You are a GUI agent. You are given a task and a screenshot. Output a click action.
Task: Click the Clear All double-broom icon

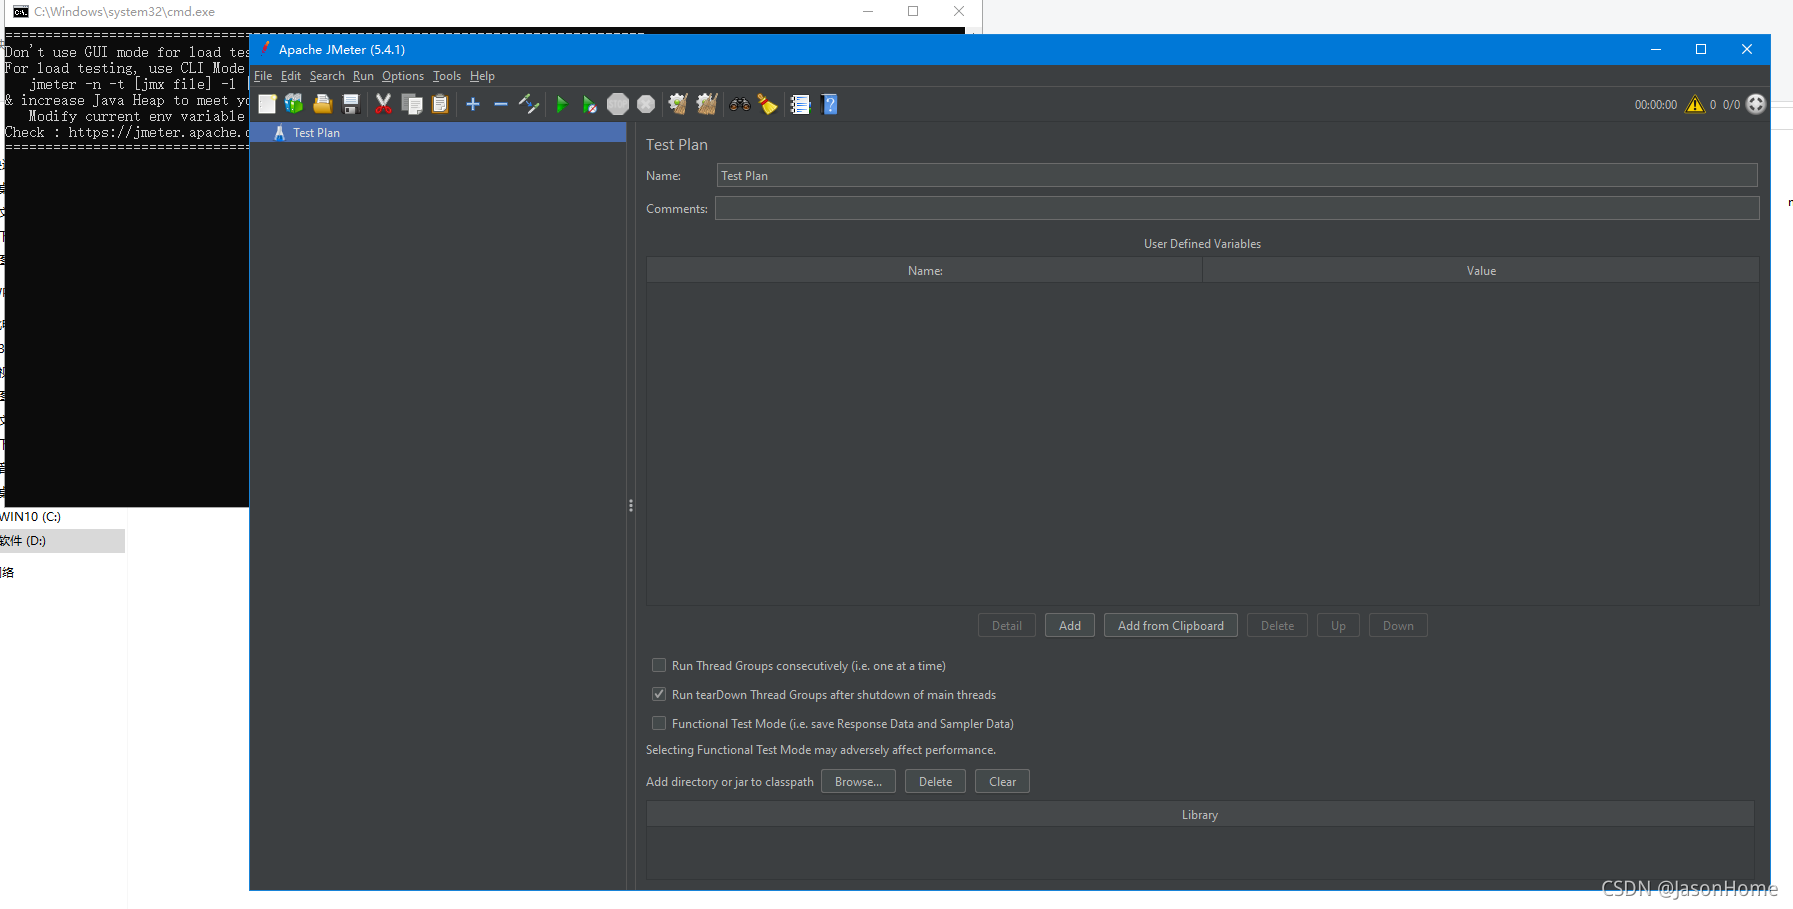(707, 104)
